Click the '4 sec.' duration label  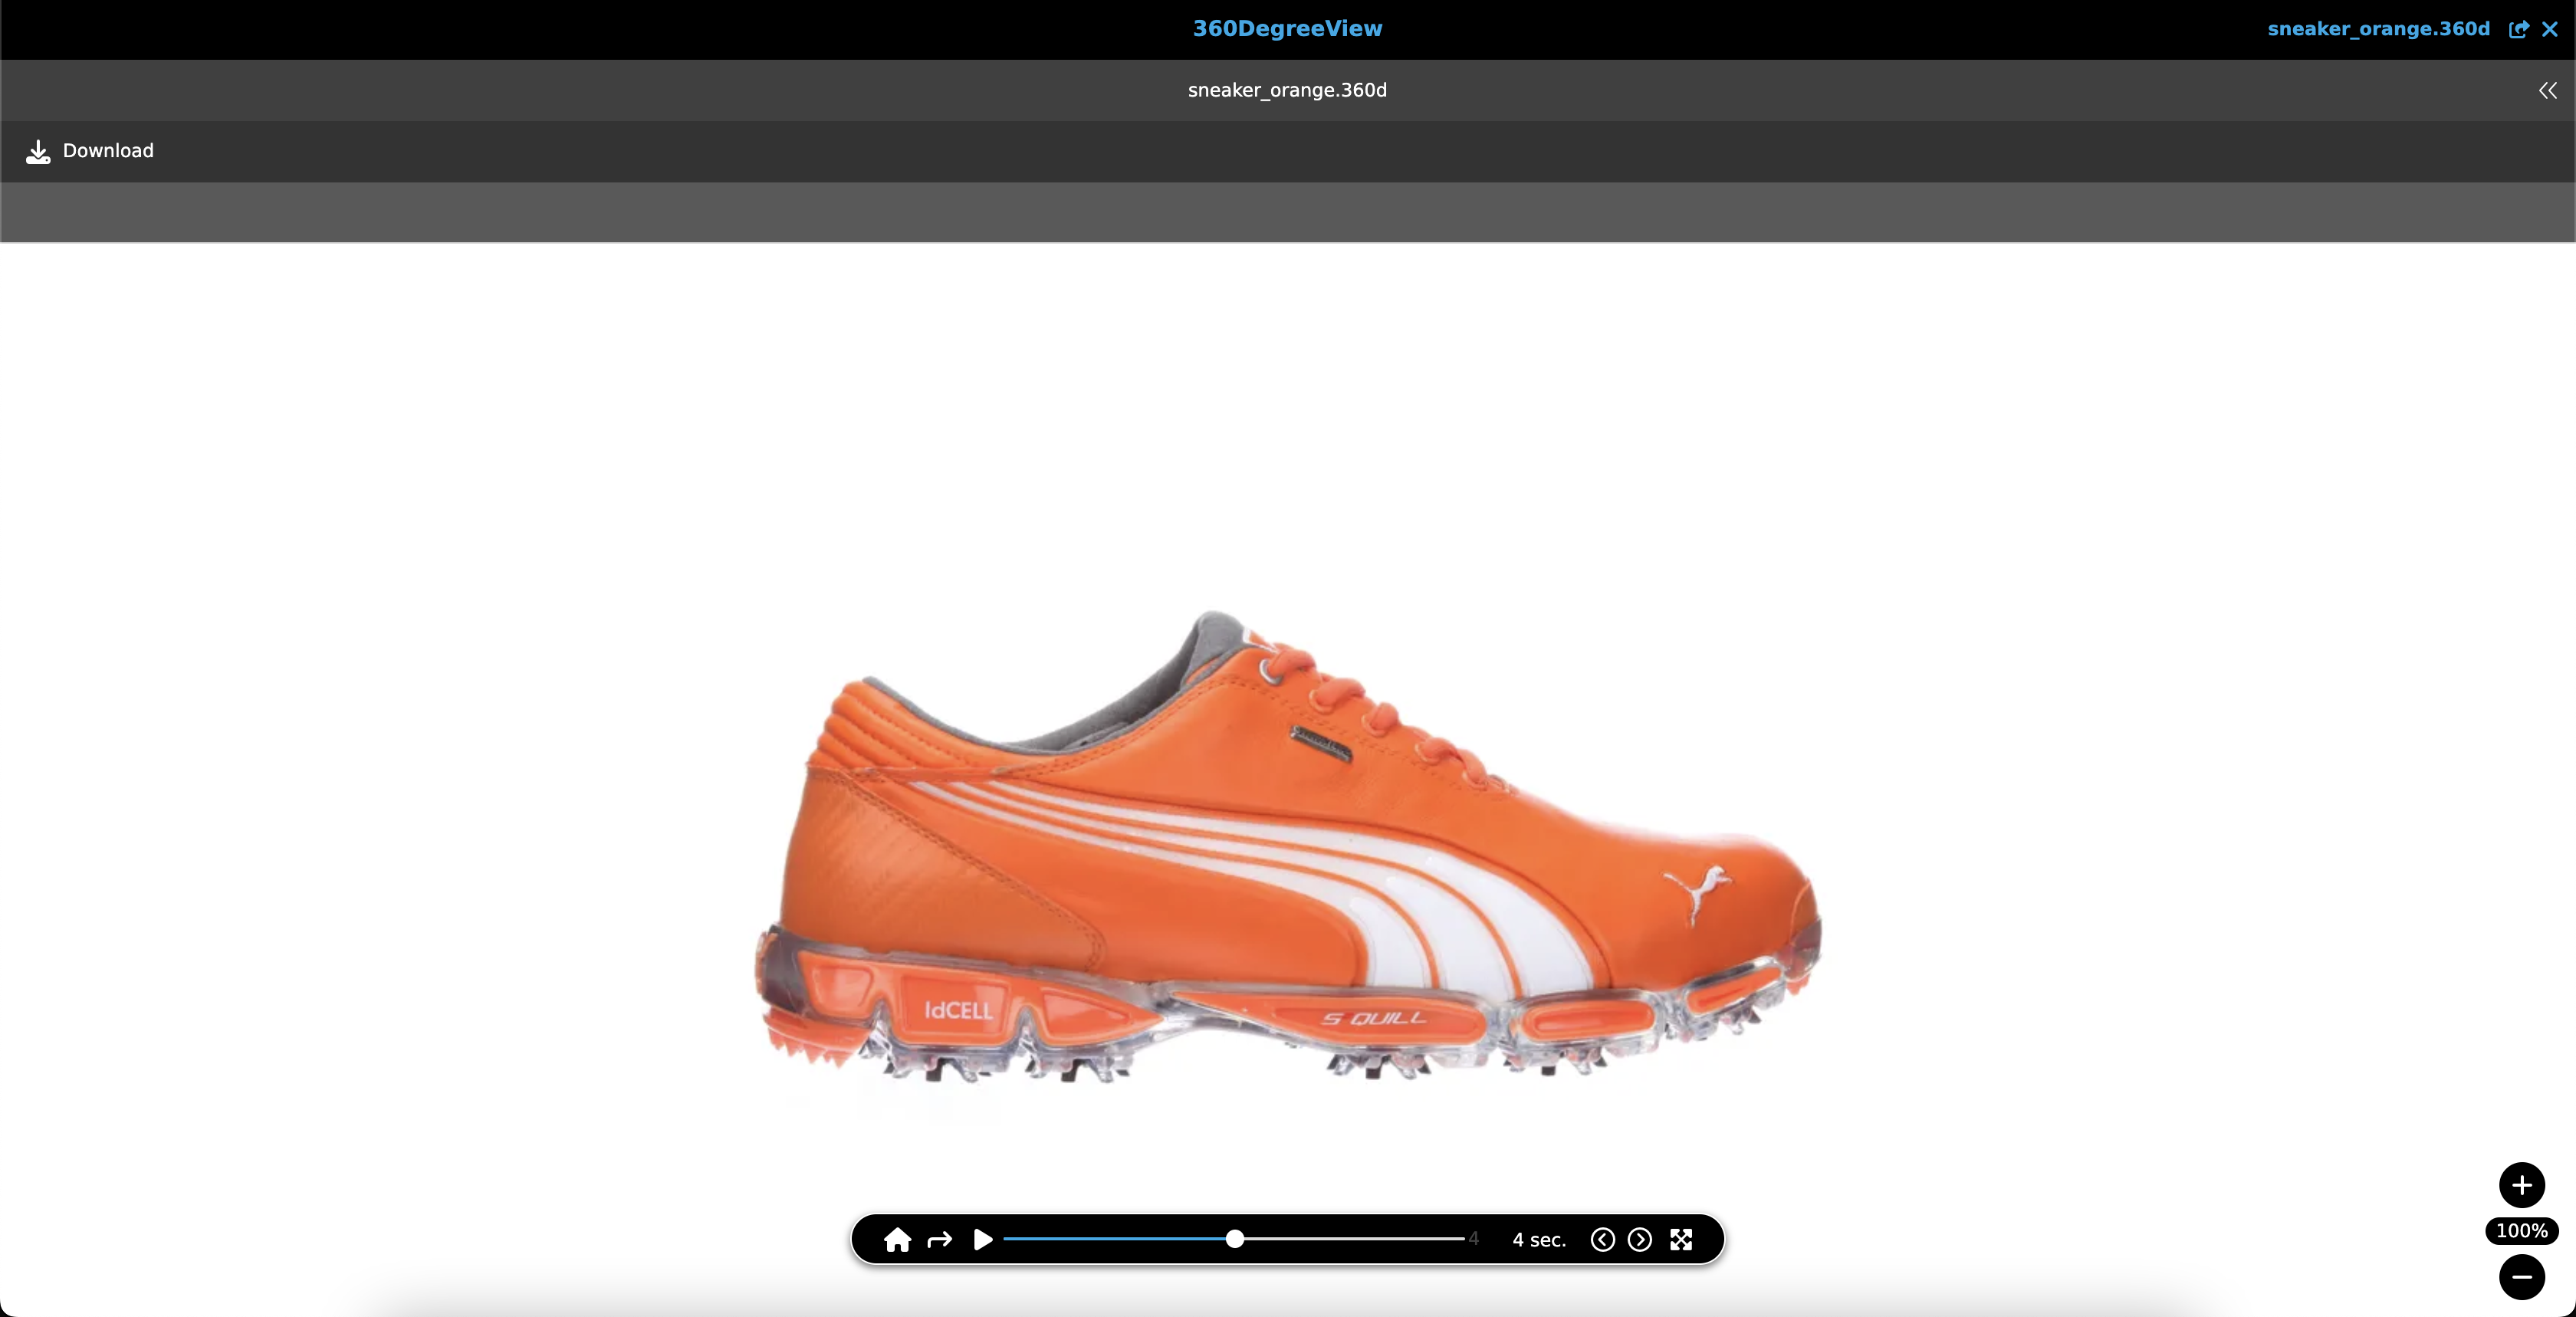pos(1538,1240)
